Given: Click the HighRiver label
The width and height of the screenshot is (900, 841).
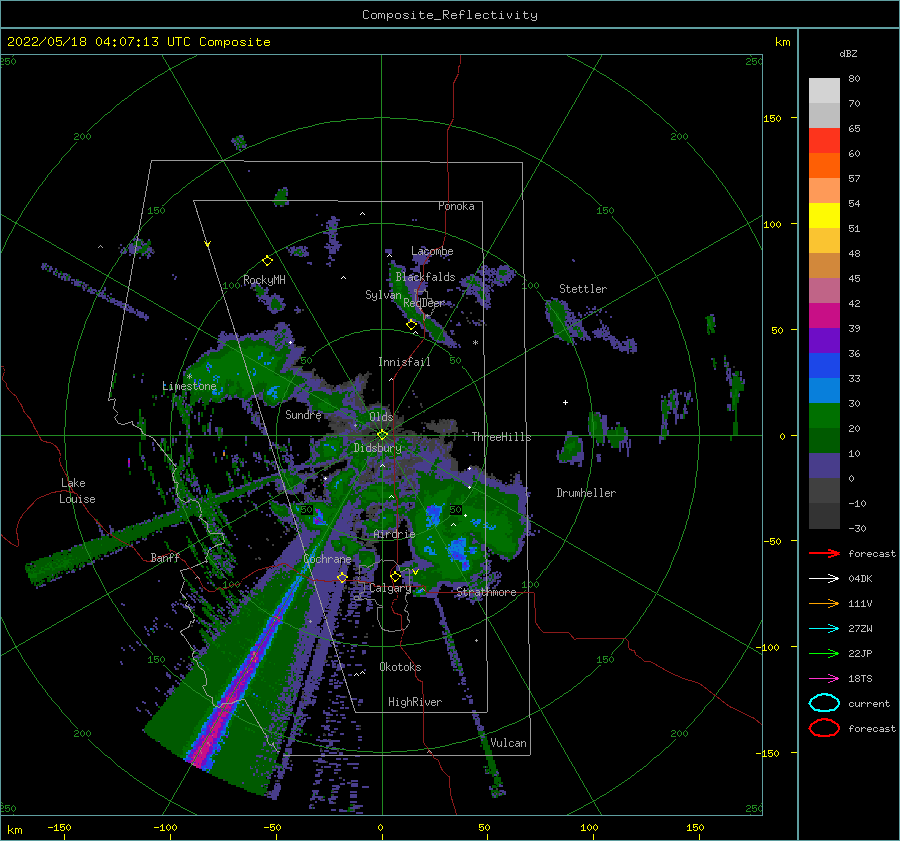Looking at the screenshot, I should (x=415, y=702).
